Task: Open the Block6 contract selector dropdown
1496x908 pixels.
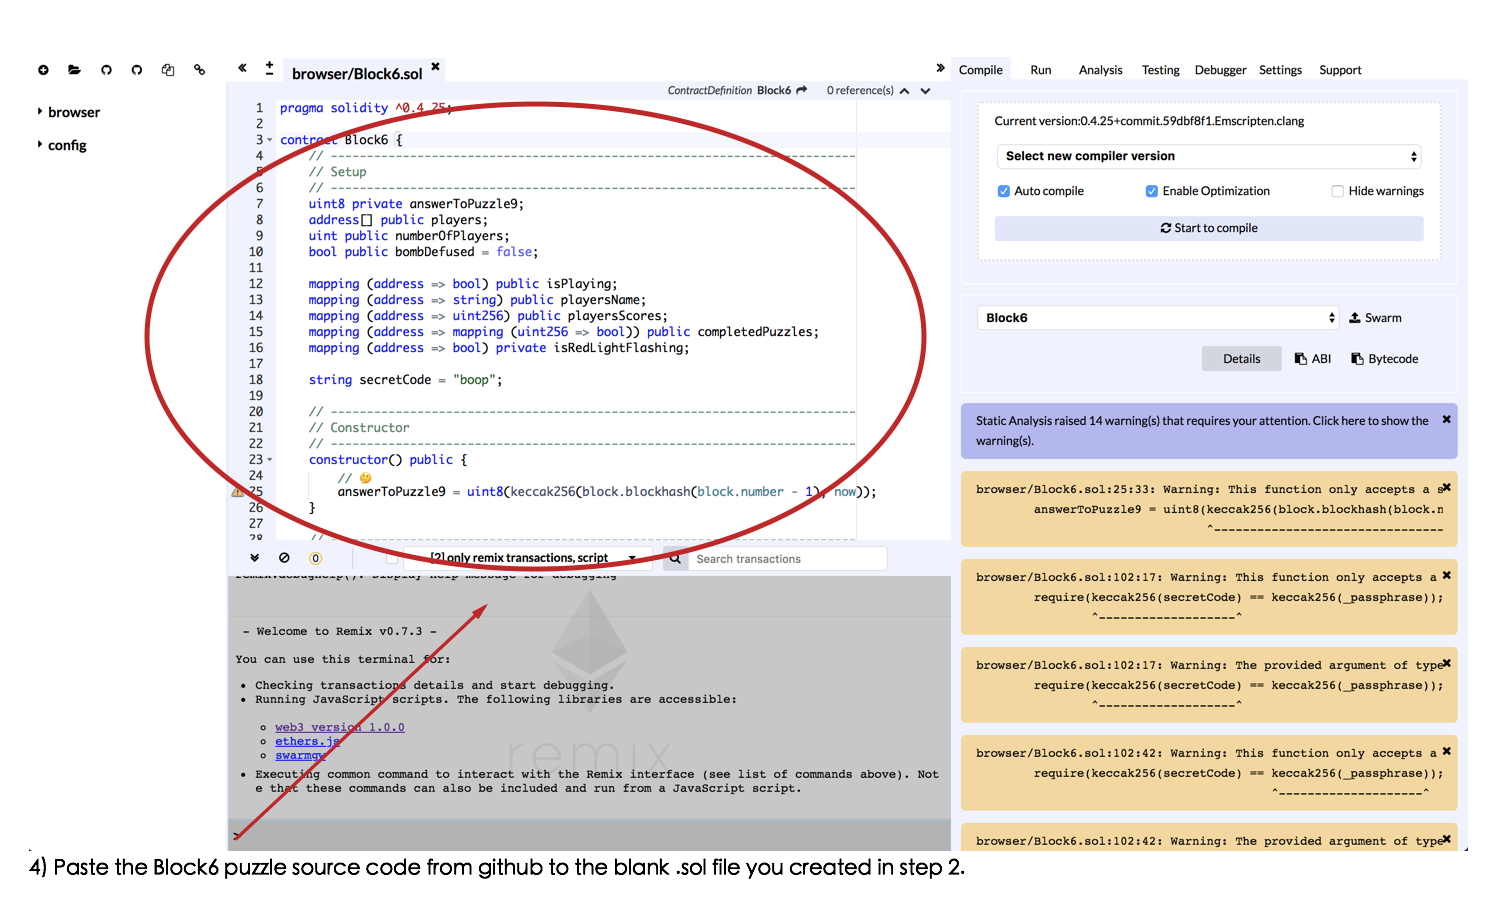Action: 1158,318
